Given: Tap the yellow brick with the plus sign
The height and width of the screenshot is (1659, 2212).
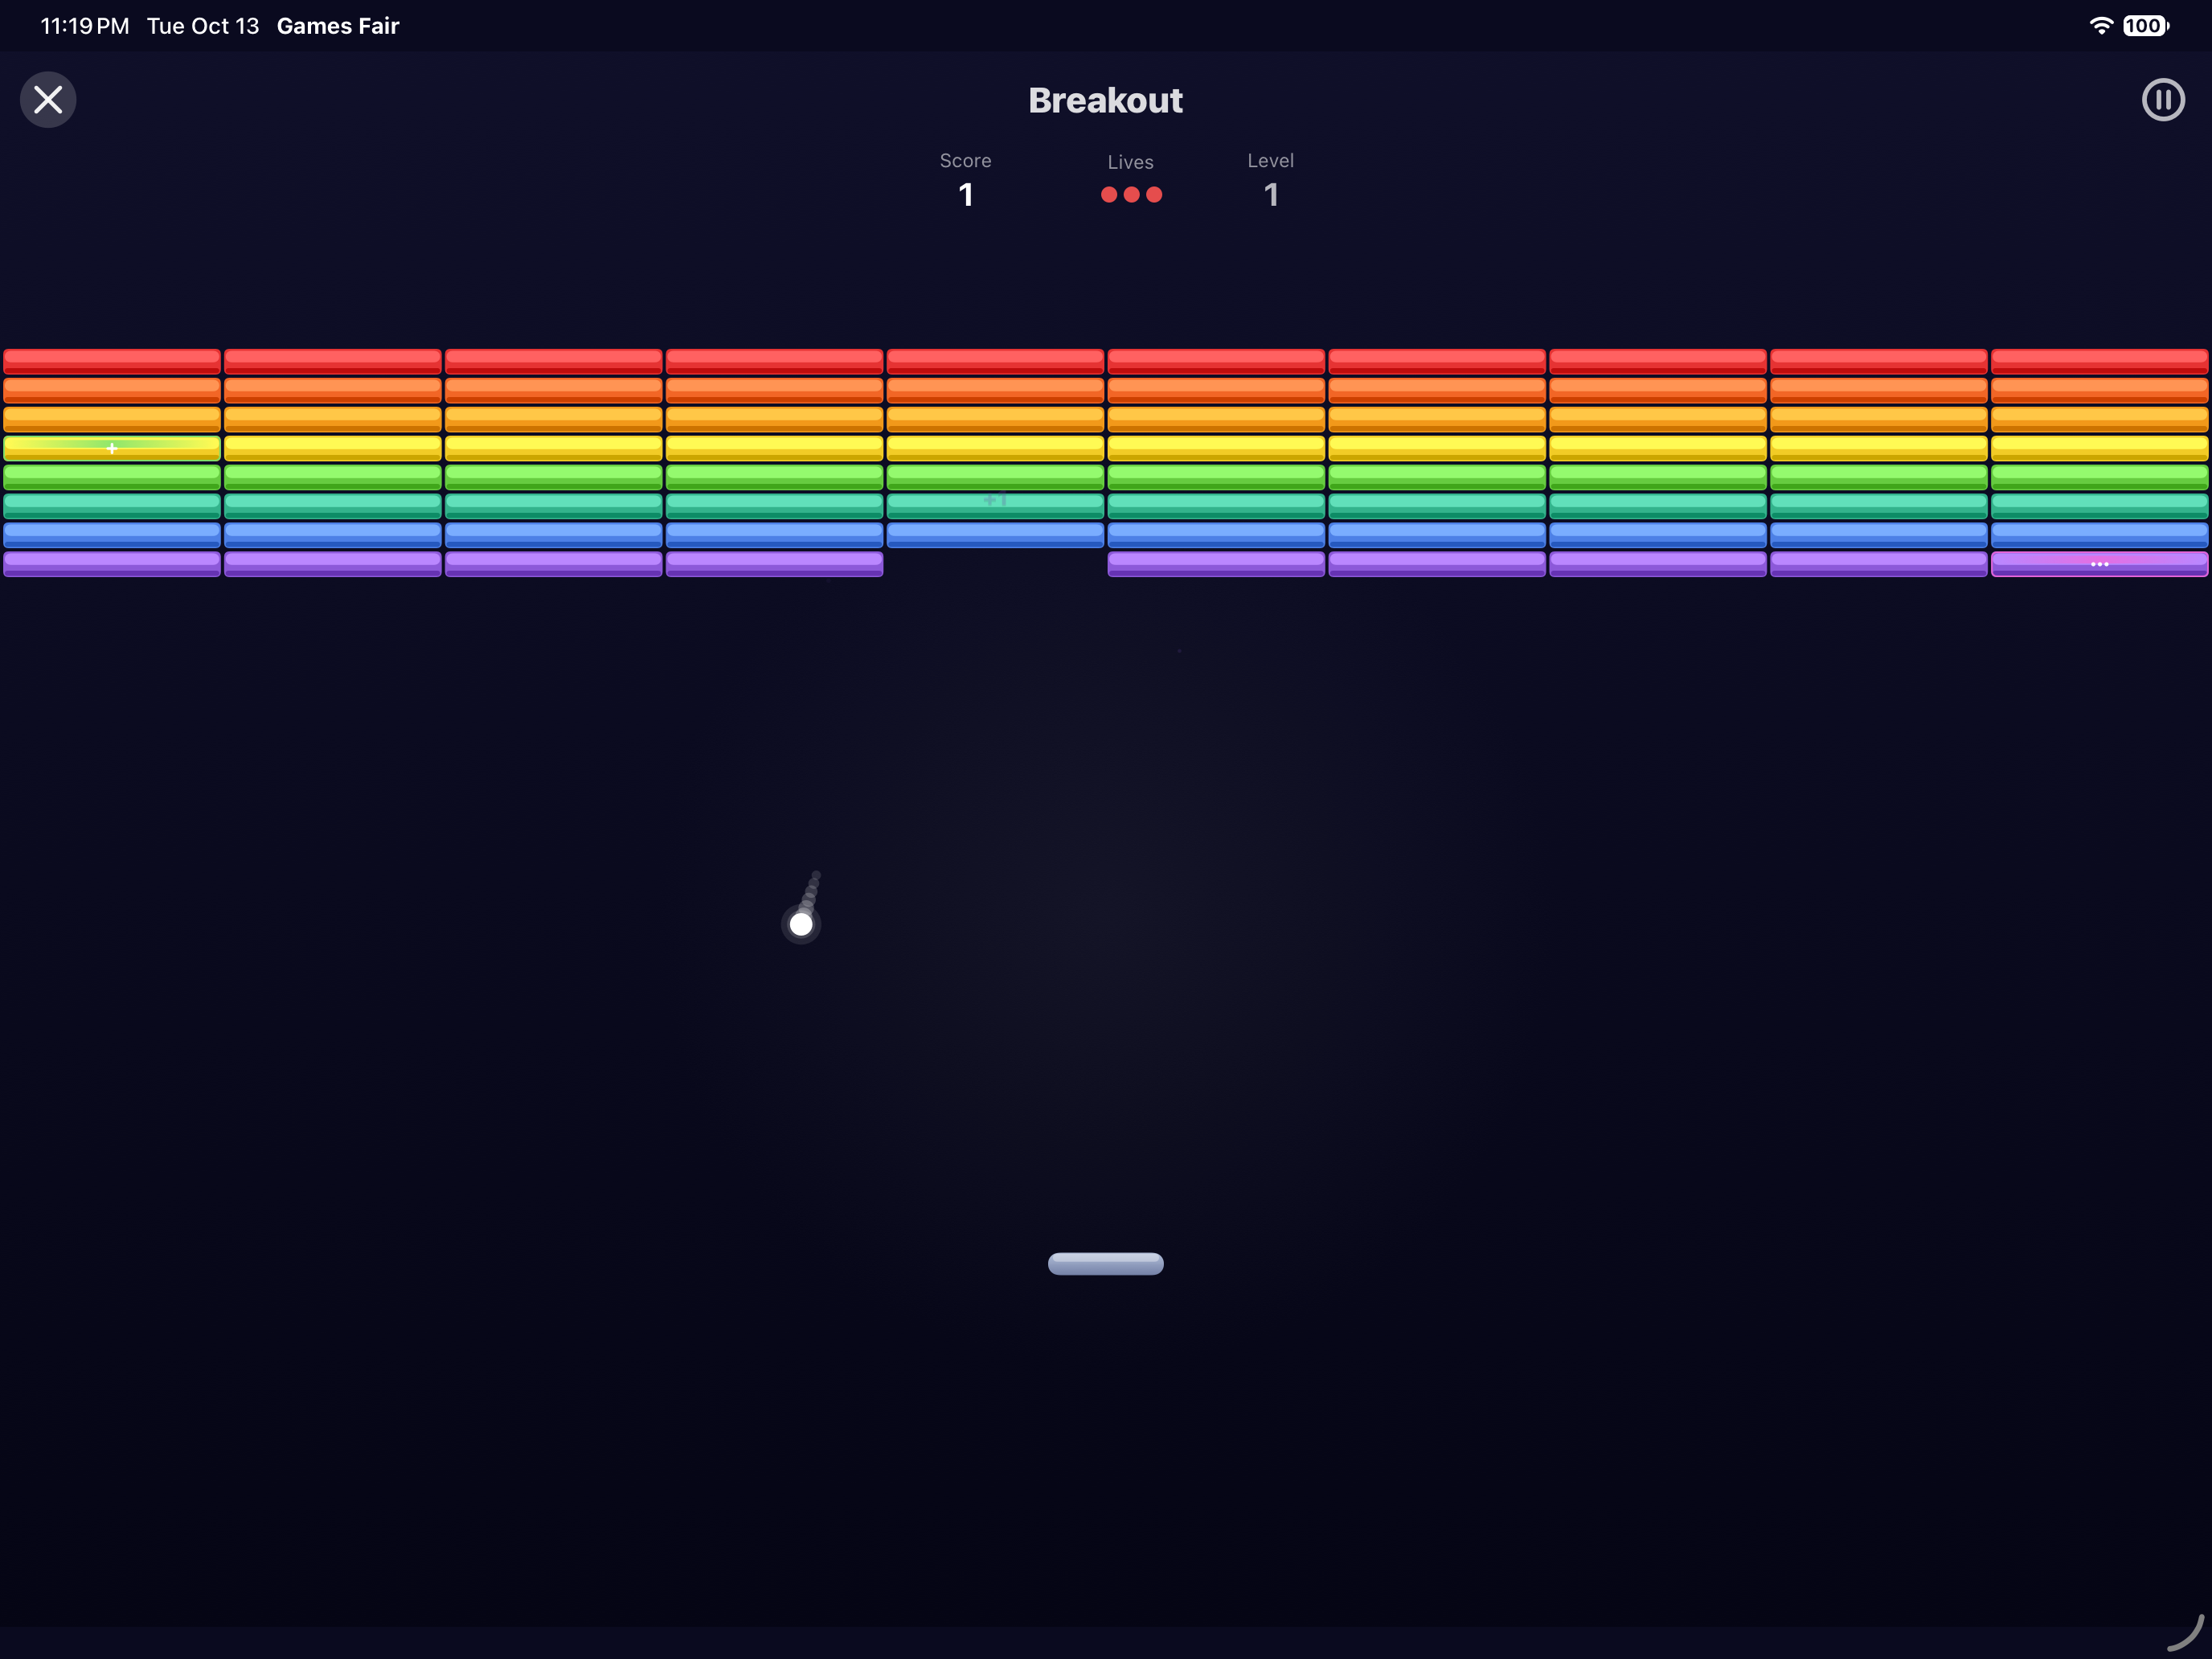Looking at the screenshot, I should [x=112, y=448].
